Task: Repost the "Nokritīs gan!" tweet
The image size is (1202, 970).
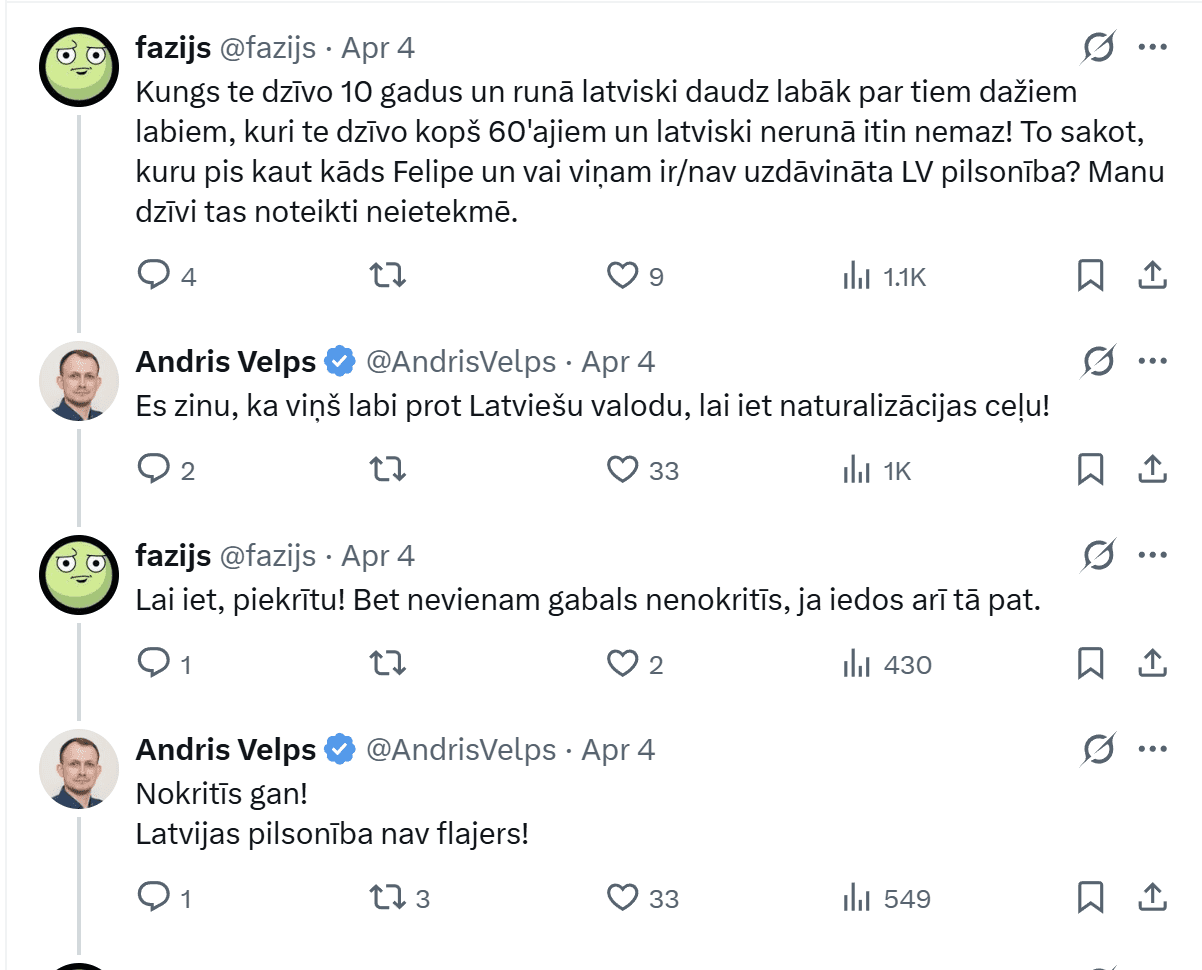Action: pos(388,897)
